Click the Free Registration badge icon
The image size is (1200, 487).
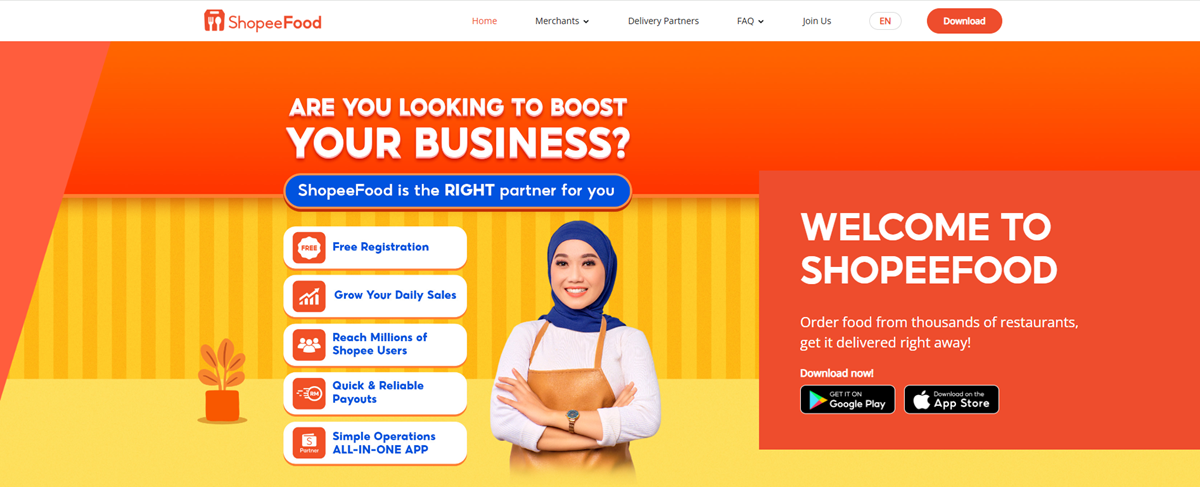pos(309,247)
